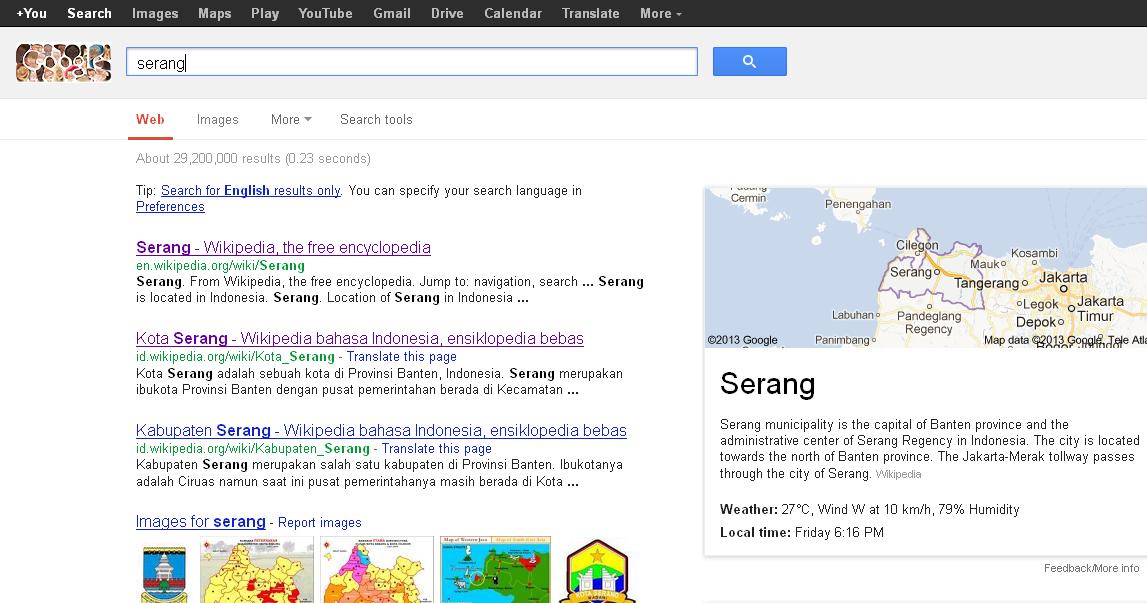The width and height of the screenshot is (1147, 603).
Task: Click en.wikipedia.org/wiki/Serang green URL
Action: point(220,266)
